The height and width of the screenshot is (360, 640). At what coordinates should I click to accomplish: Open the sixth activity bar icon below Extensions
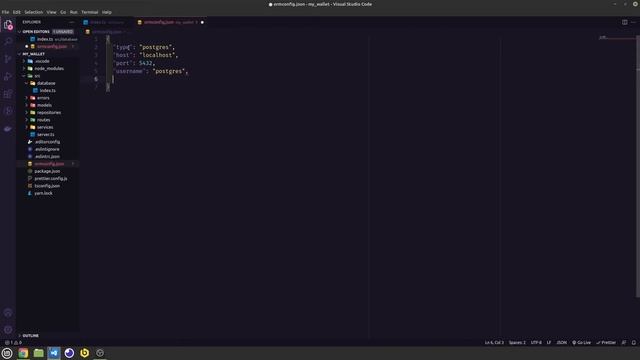pos(8,111)
